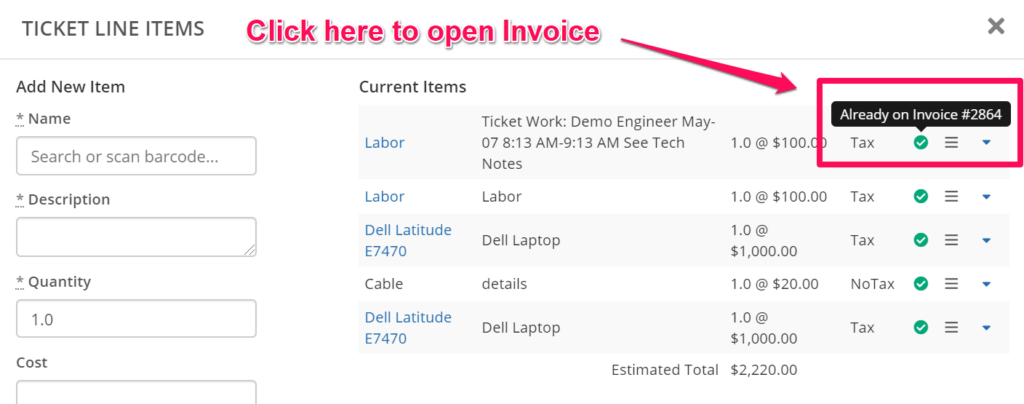Open hamburger menu on Ticket Work row

(952, 143)
